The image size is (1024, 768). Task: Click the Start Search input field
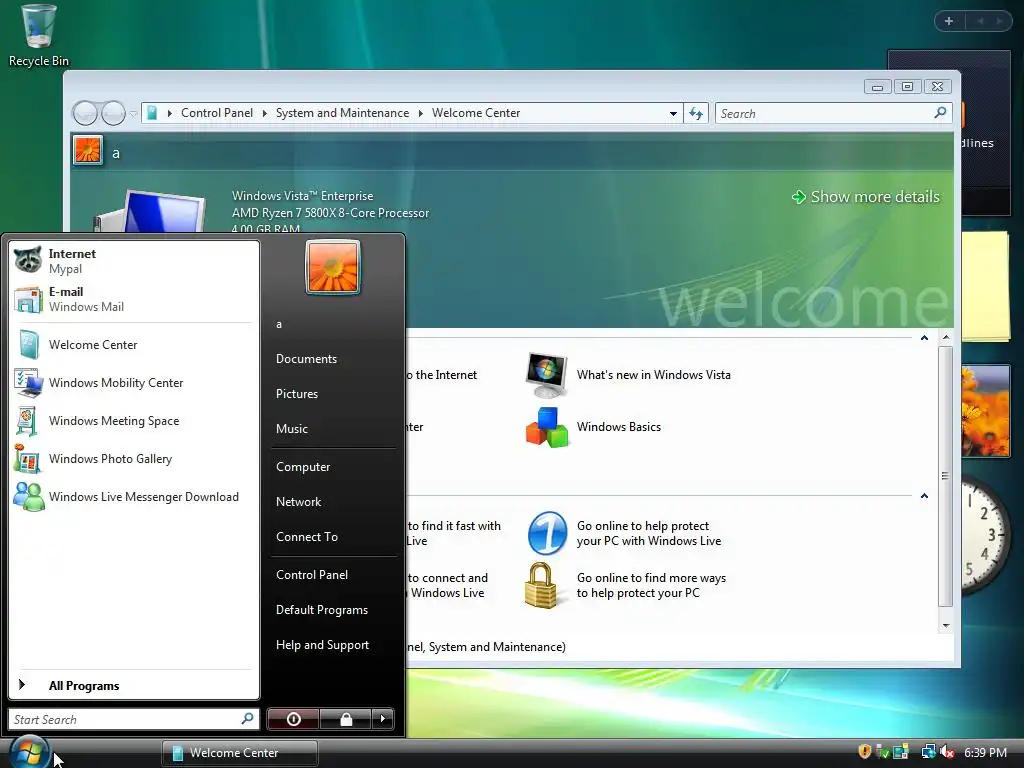[133, 719]
